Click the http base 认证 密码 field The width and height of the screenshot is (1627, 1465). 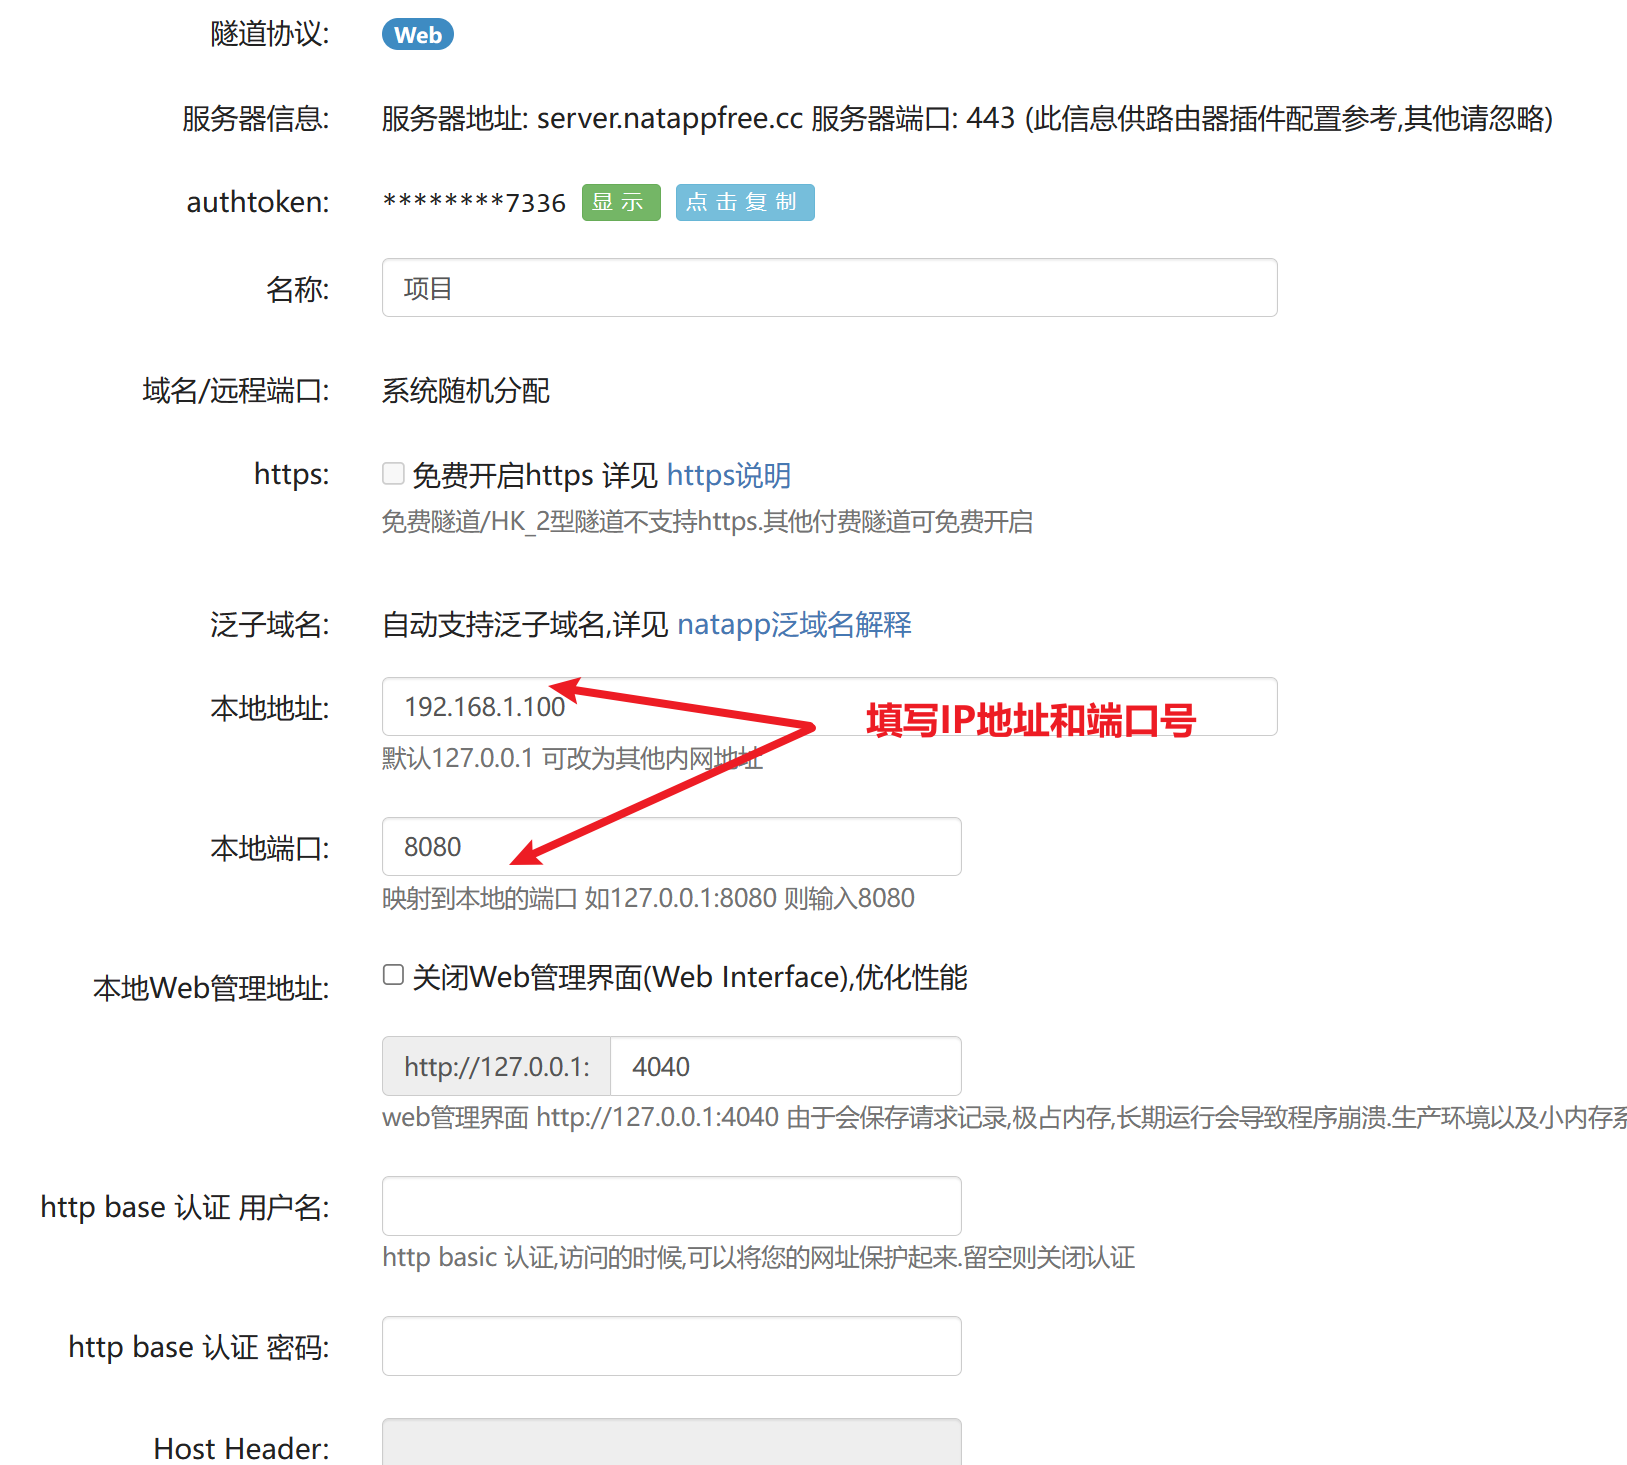670,1346
